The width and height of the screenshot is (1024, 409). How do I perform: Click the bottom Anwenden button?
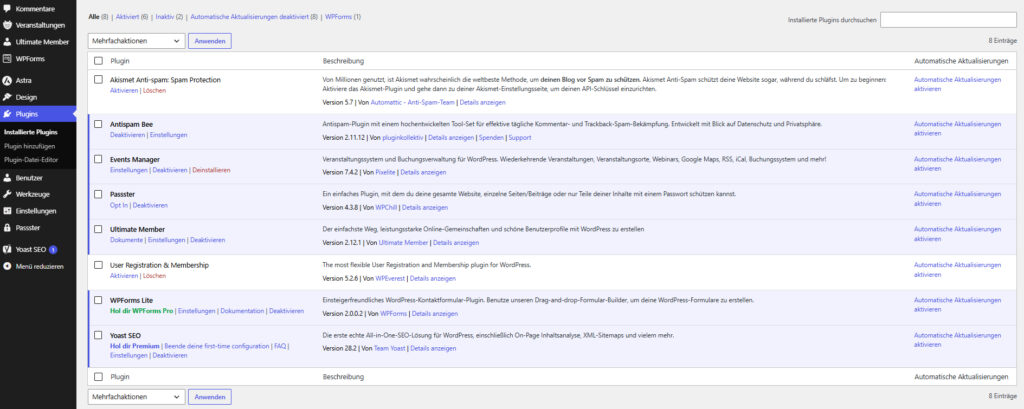(x=210, y=397)
